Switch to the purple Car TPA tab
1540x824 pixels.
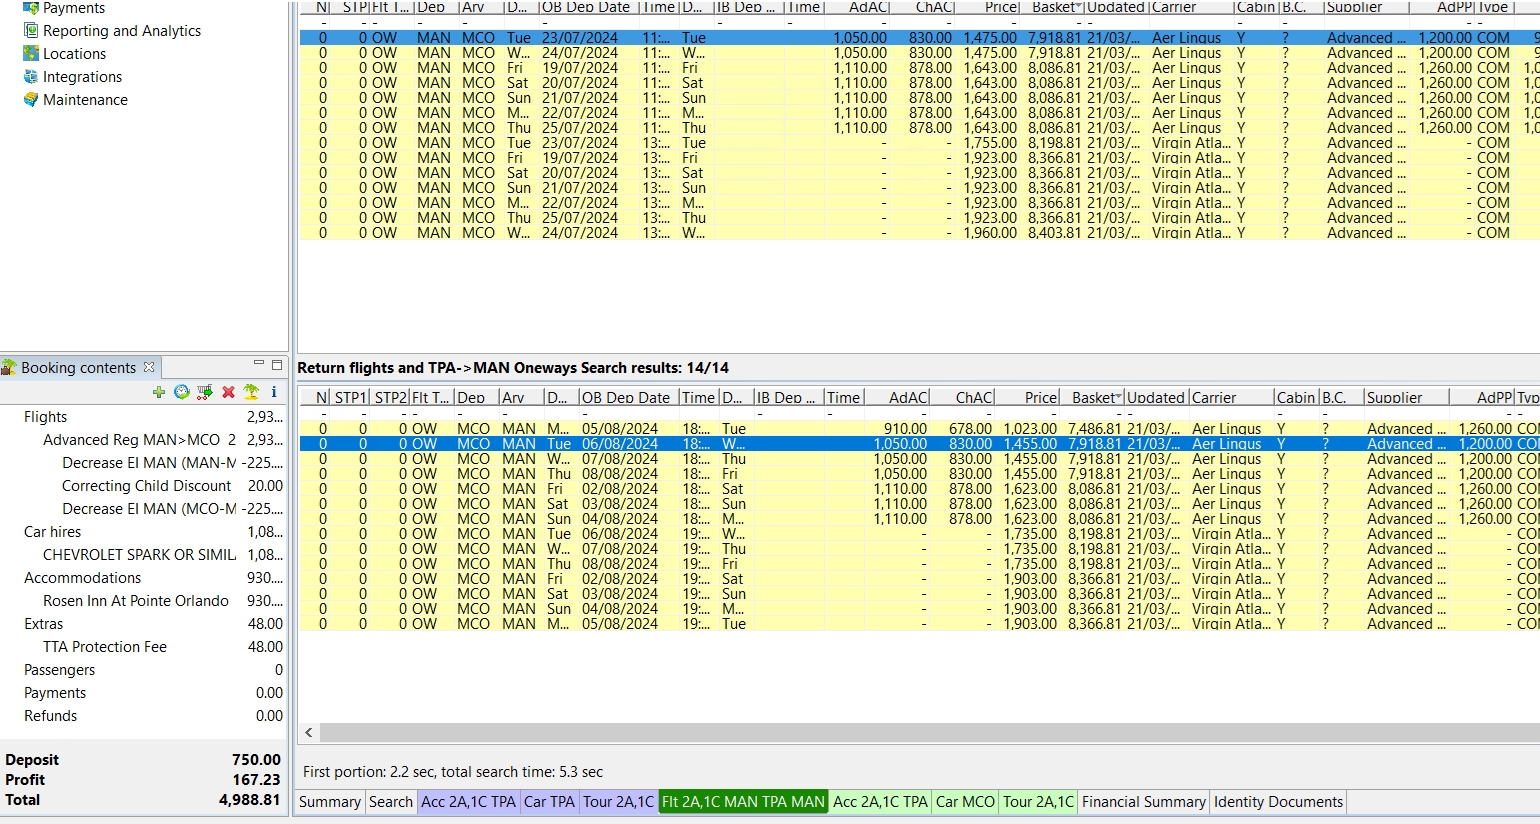tap(549, 802)
